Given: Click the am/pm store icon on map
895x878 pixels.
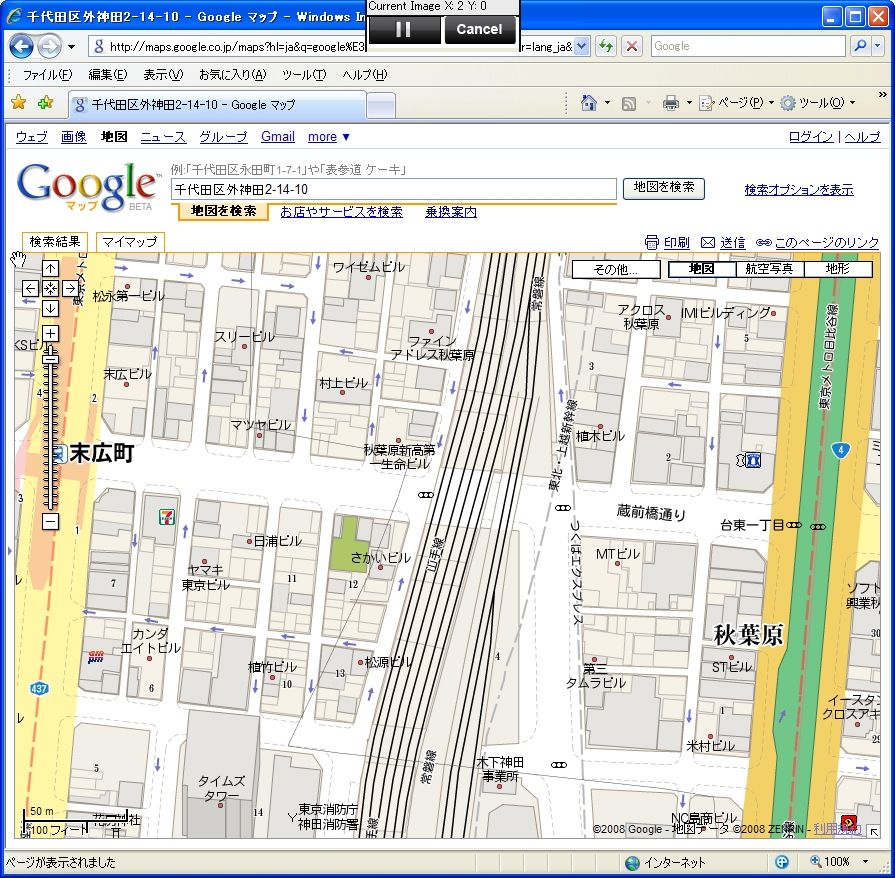Looking at the screenshot, I should tap(95, 657).
